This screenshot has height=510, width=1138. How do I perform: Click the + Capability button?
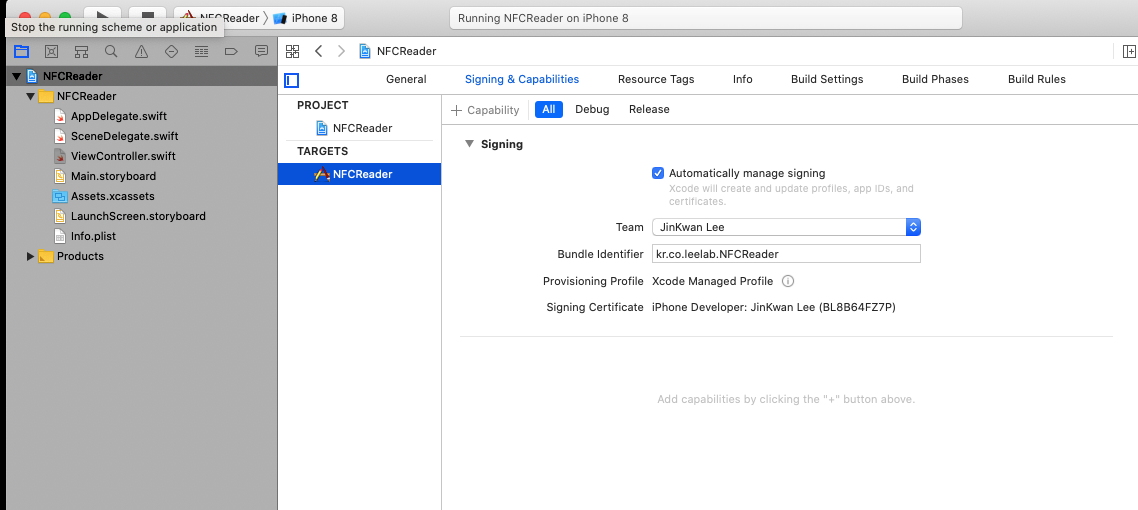point(486,110)
